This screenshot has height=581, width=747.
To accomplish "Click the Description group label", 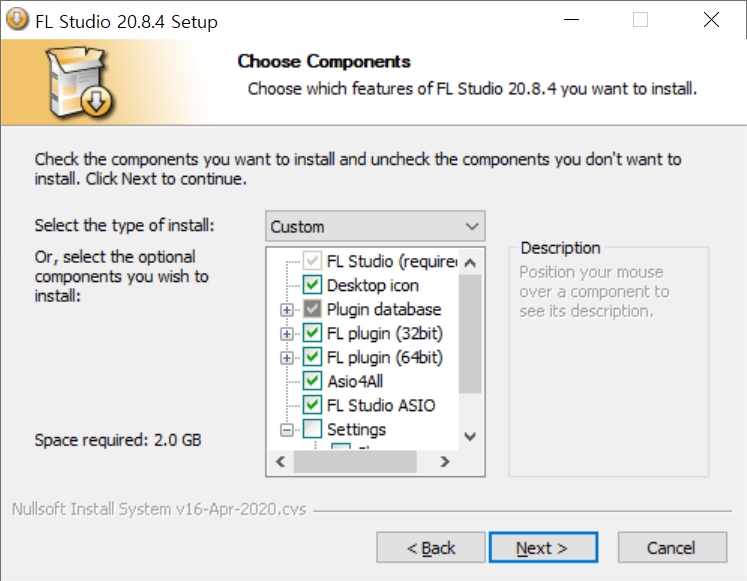I will 560,248.
